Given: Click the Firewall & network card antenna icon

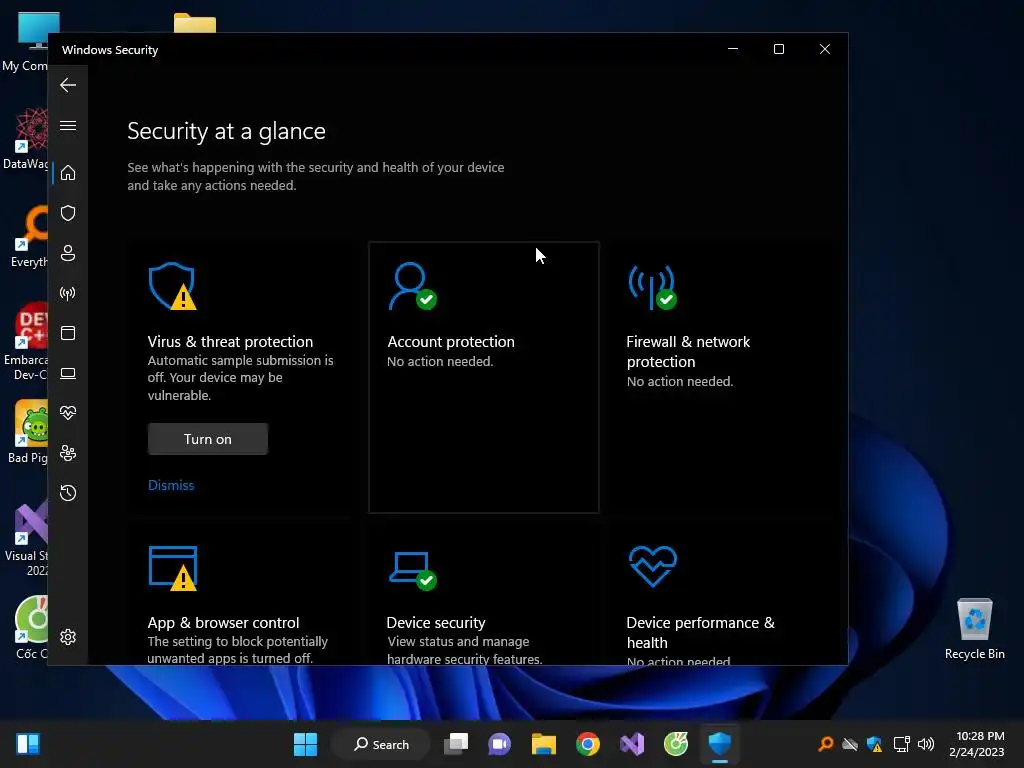Looking at the screenshot, I should point(652,286).
